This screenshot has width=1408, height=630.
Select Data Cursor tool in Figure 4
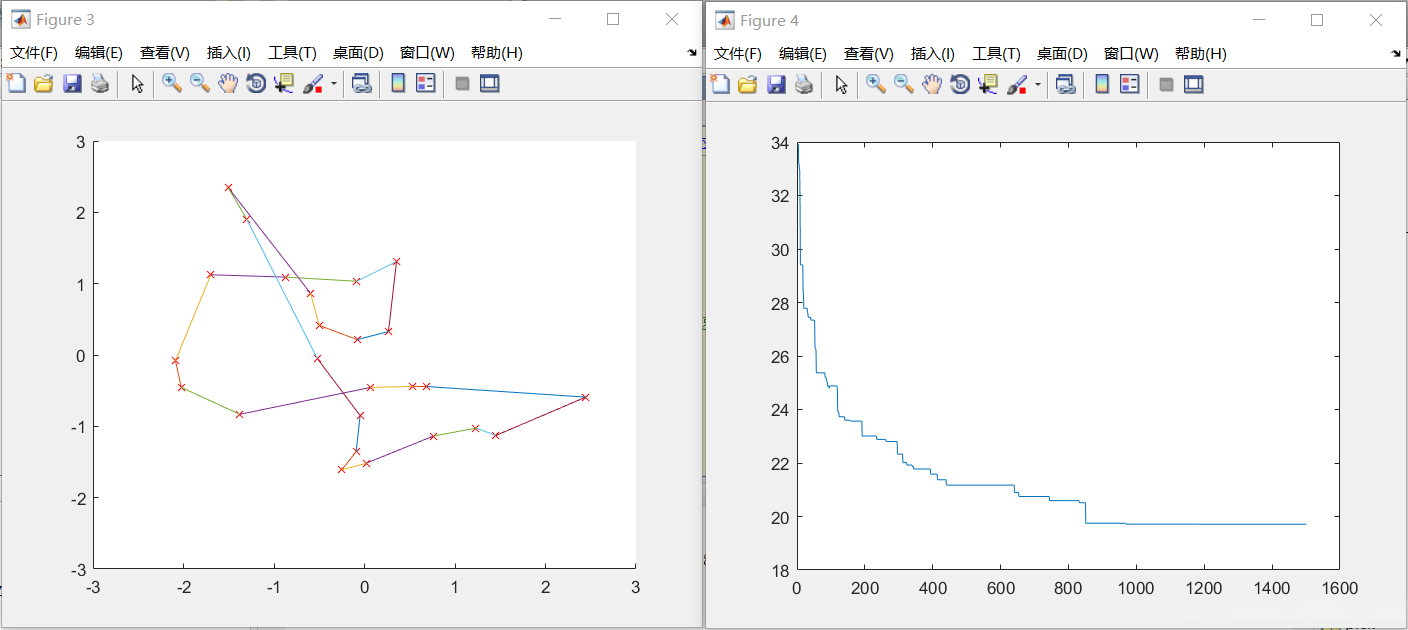point(988,85)
